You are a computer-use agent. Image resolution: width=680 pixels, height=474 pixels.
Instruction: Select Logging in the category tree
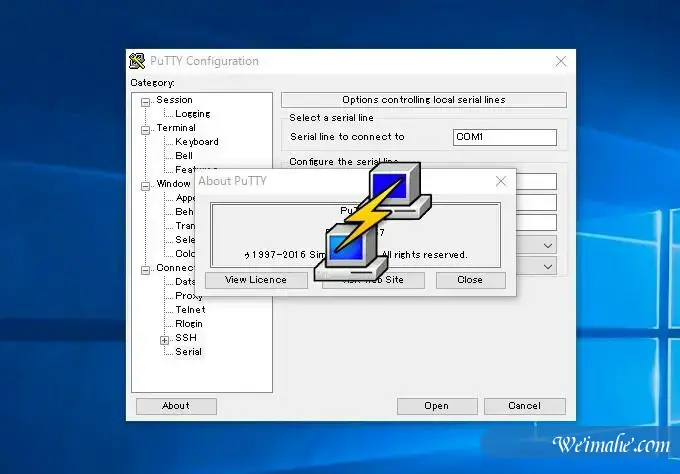pyautogui.click(x=192, y=114)
